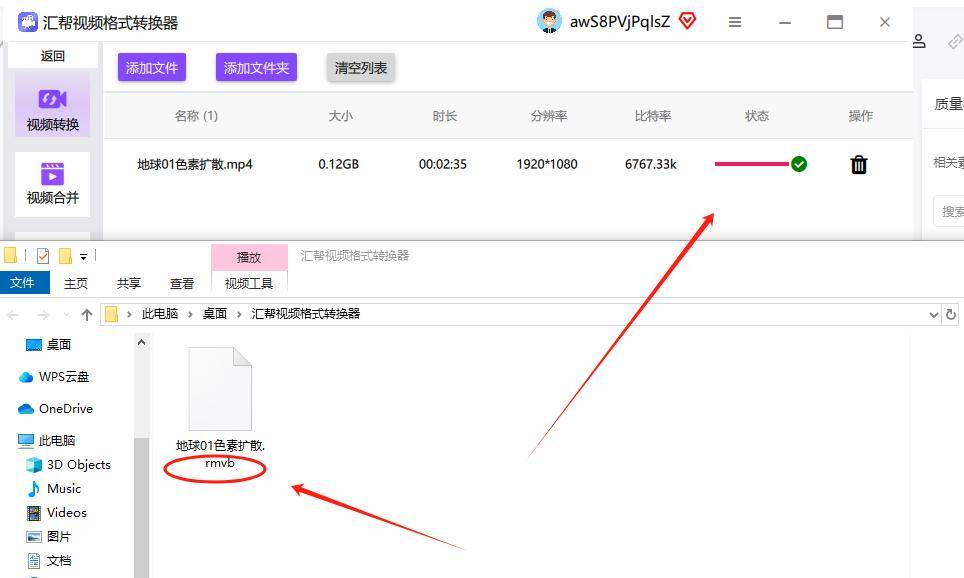Click the 播放 contextual tab
This screenshot has width=964, height=578.
click(x=249, y=257)
